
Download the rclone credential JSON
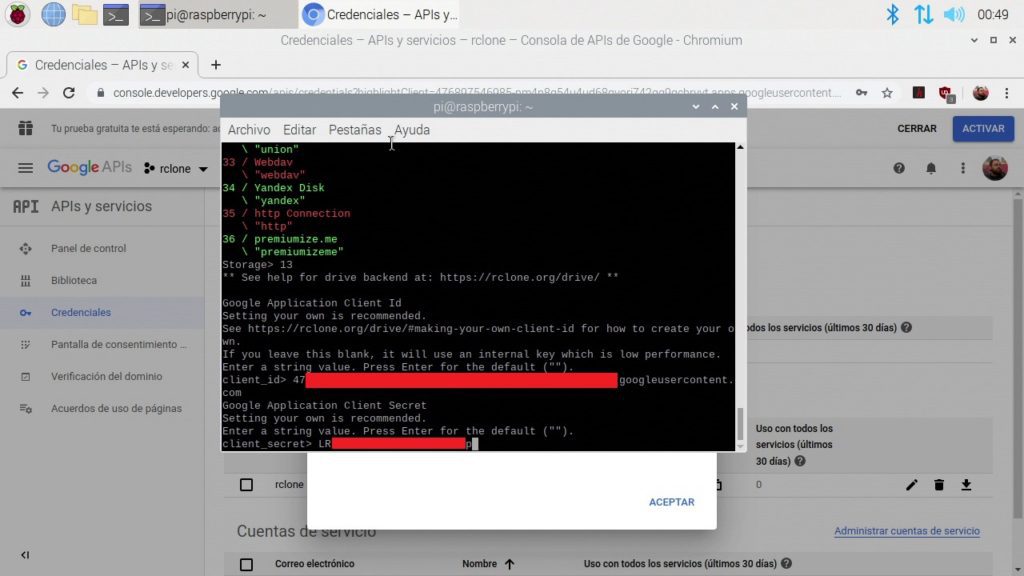[966, 485]
